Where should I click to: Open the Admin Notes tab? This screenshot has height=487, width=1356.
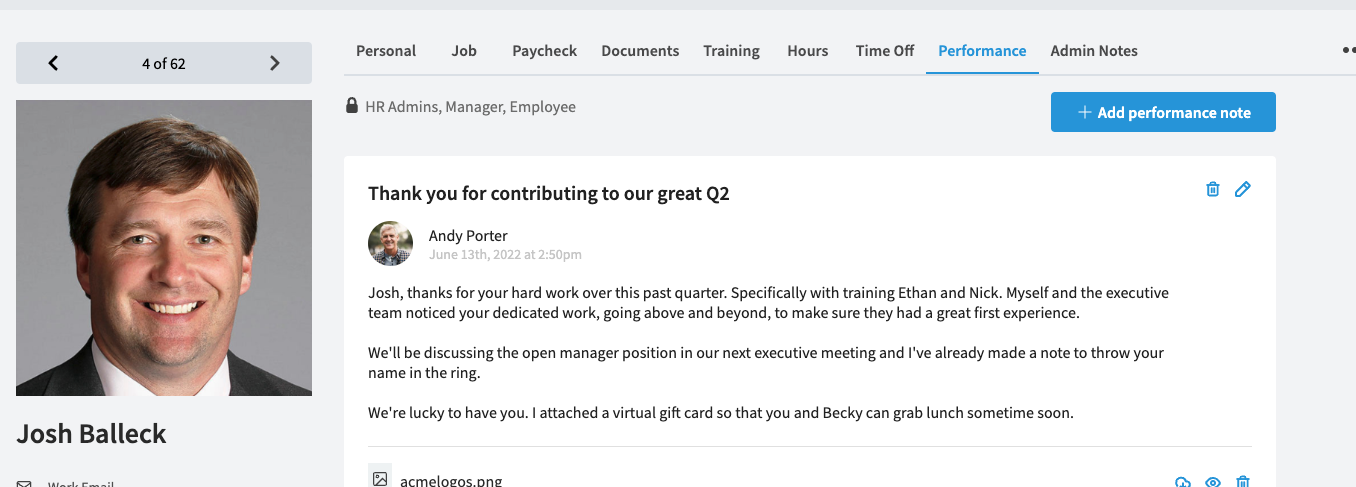[1094, 51]
